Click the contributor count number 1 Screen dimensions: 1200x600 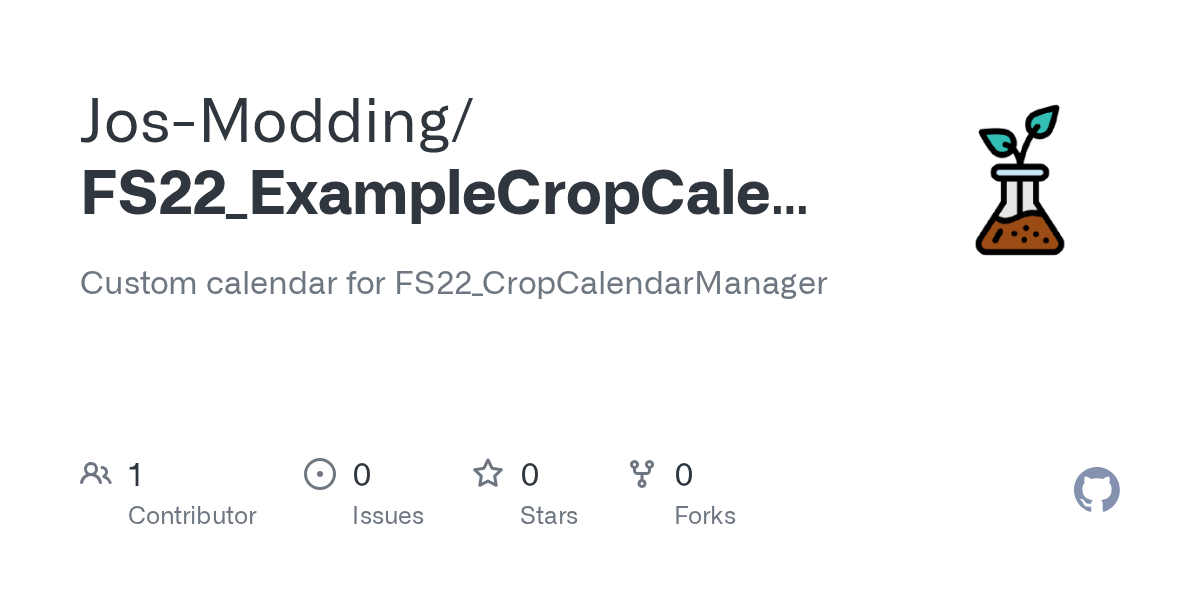(x=135, y=474)
